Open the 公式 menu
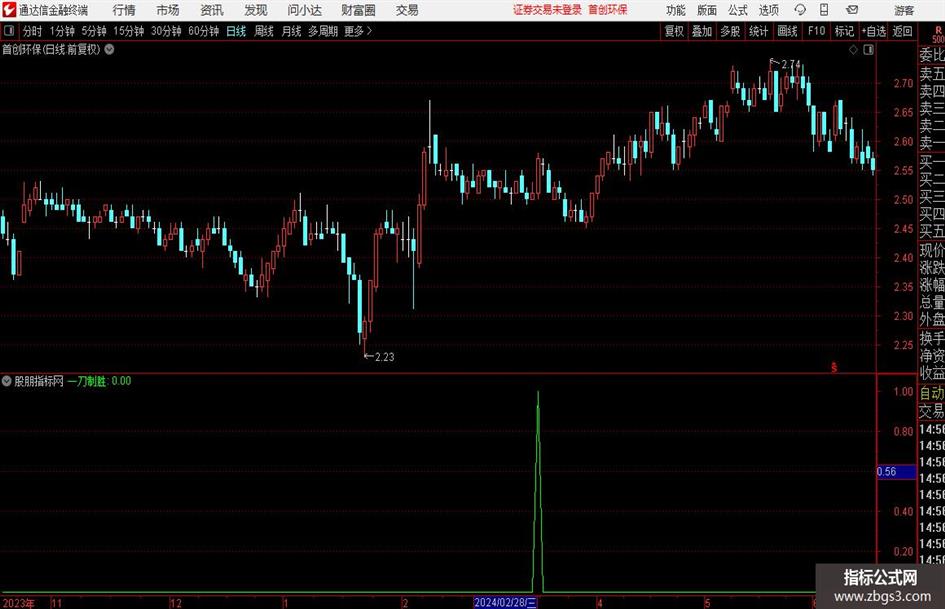The image size is (945, 609). (737, 10)
